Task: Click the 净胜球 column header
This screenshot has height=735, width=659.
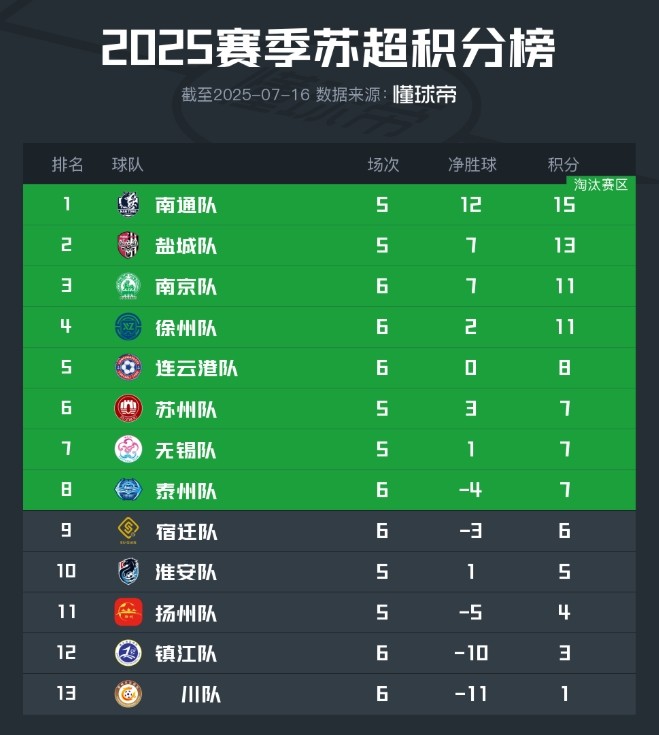Action: coord(472,164)
